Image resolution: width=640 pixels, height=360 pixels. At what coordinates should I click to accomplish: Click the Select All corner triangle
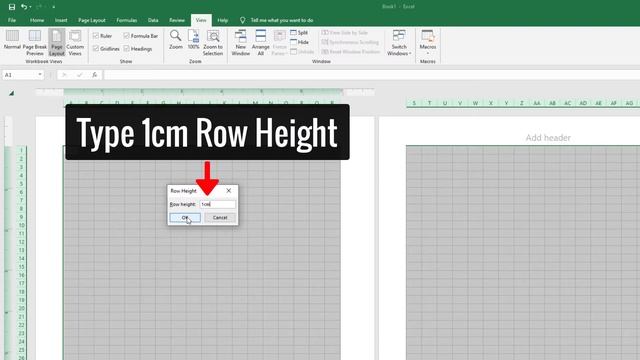(x=11, y=93)
